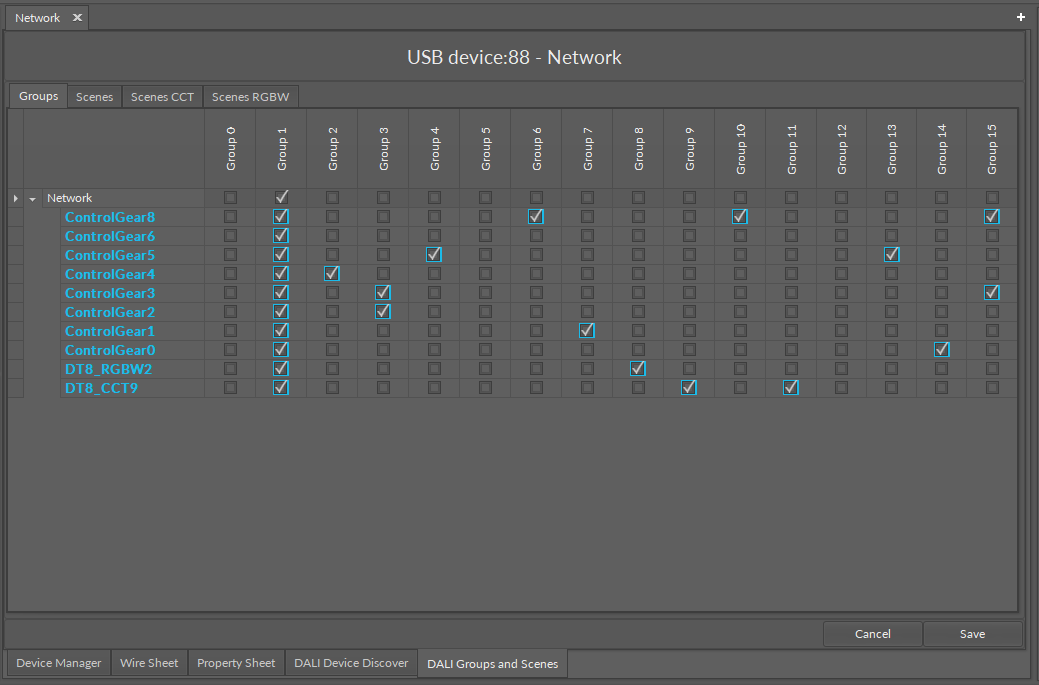Viewport: 1039px width, 685px height.
Task: Click the Cancel button
Action: (873, 634)
